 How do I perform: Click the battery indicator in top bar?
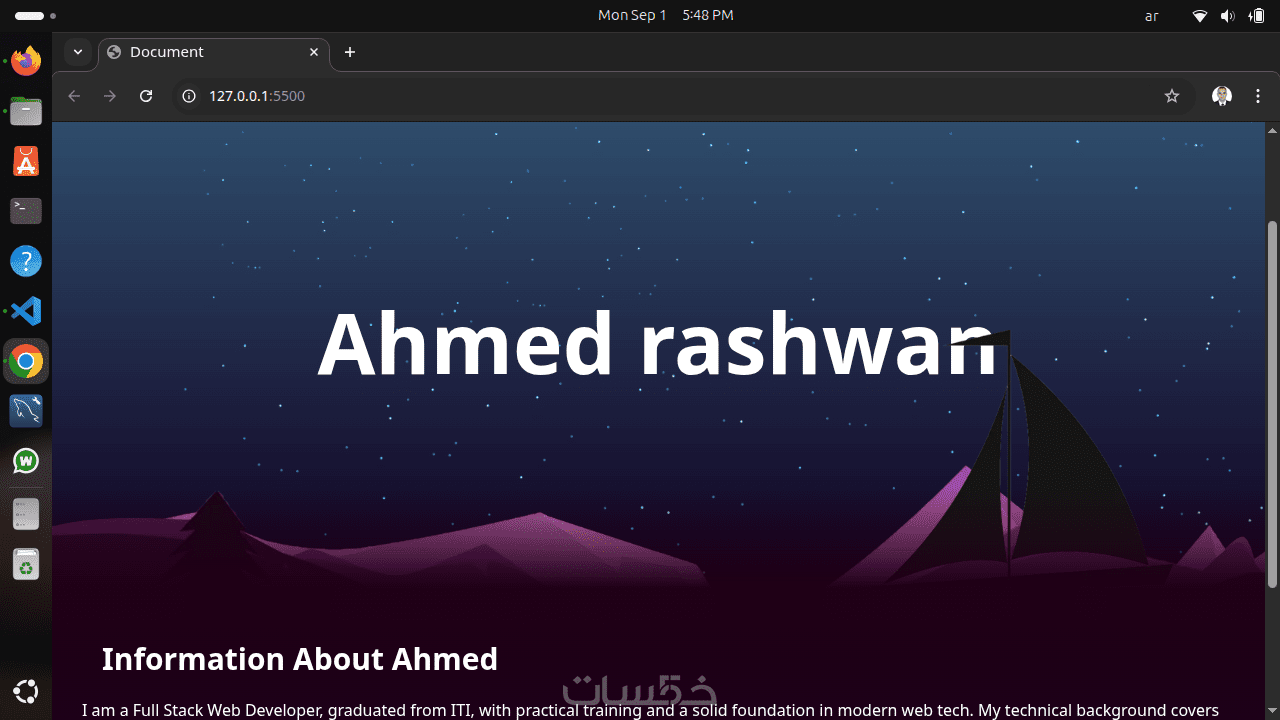(1257, 16)
